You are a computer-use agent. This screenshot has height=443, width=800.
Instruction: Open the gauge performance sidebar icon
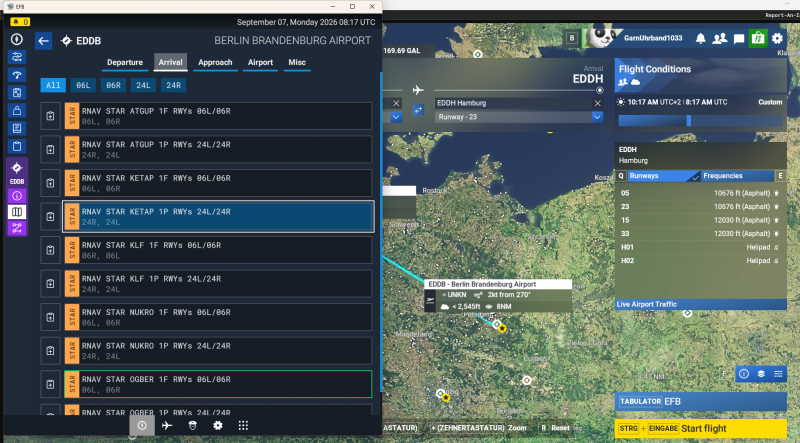click(x=17, y=75)
